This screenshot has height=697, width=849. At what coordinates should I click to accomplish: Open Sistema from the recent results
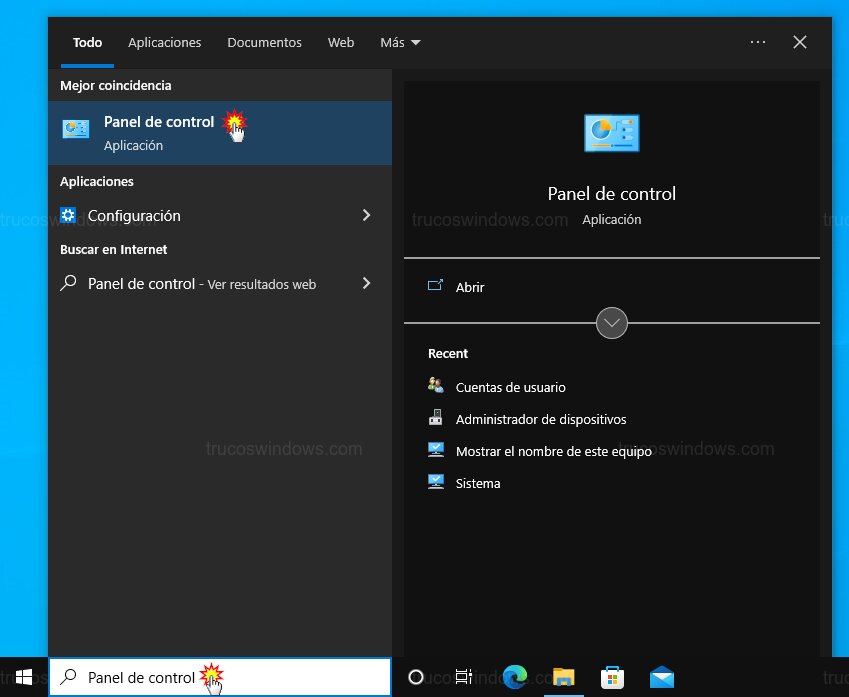(x=435, y=482)
